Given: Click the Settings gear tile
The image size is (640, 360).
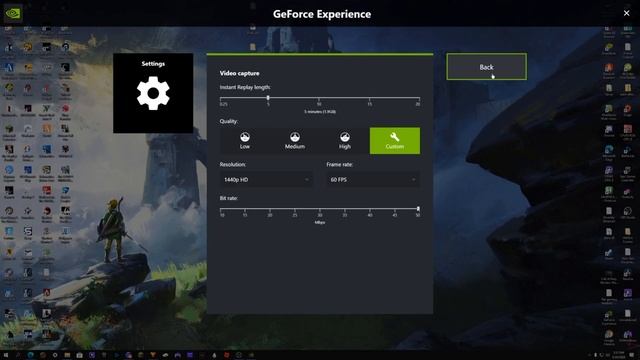Looking at the screenshot, I should [153, 93].
